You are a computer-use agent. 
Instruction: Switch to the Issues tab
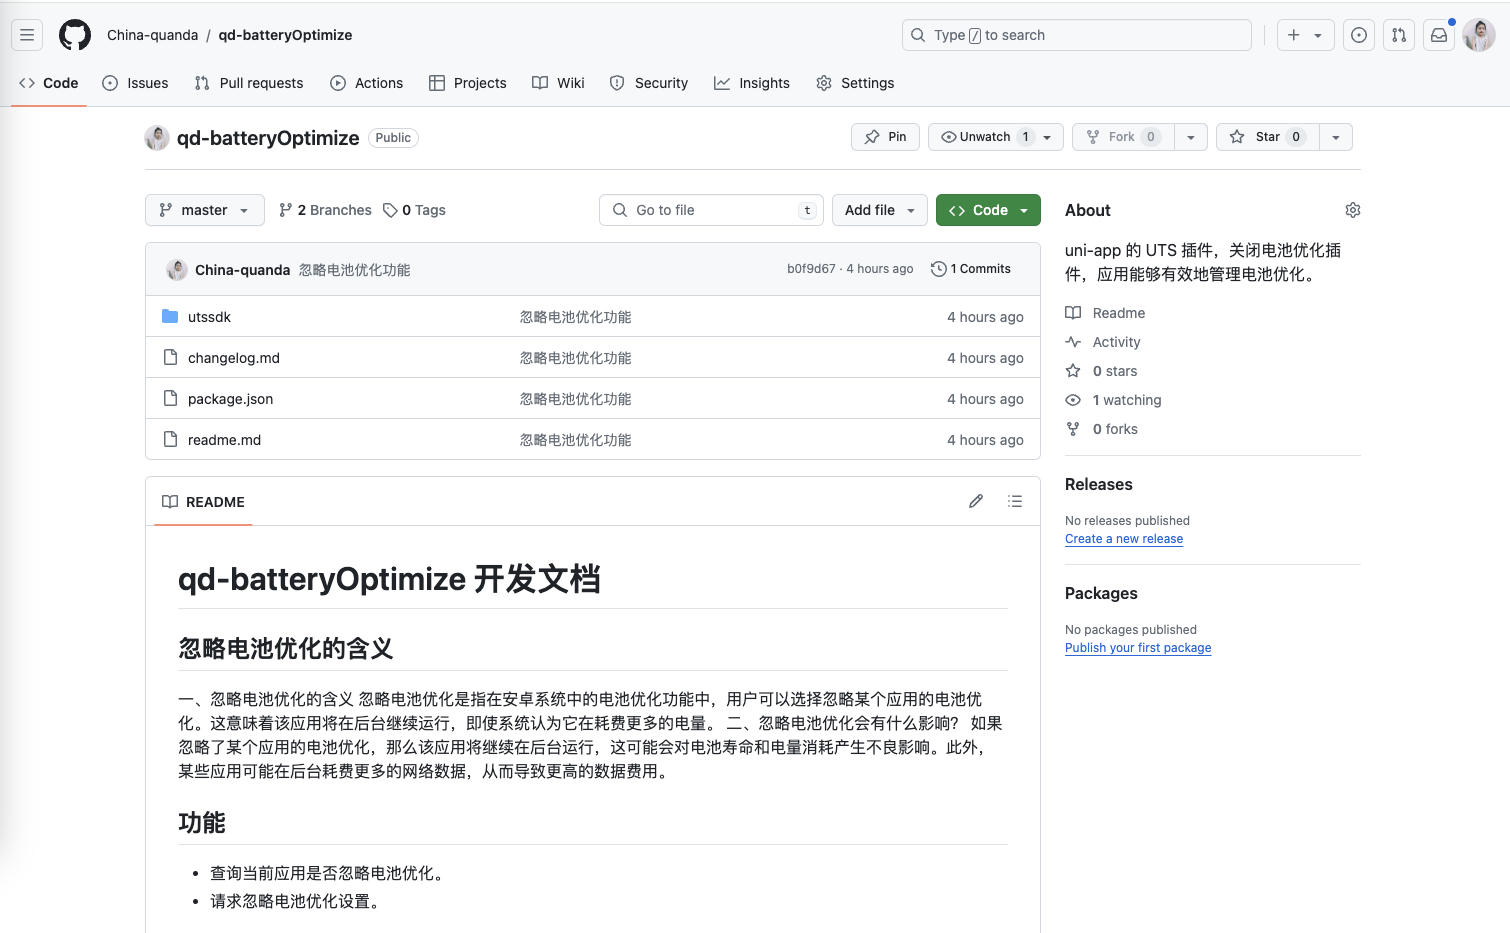tap(136, 83)
